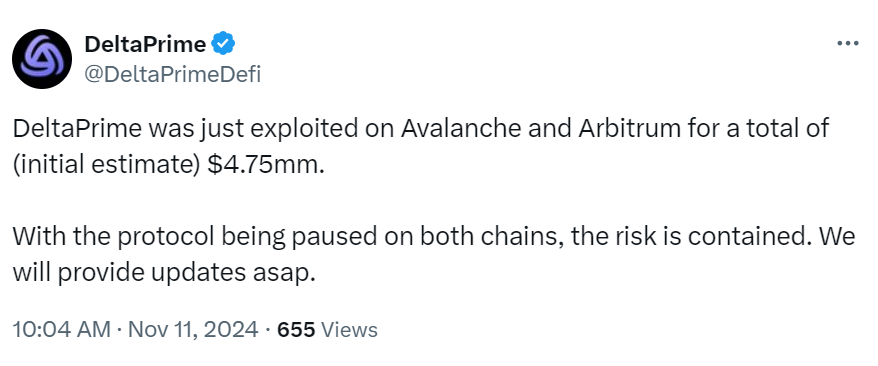Click the blue verified badge

[223, 44]
